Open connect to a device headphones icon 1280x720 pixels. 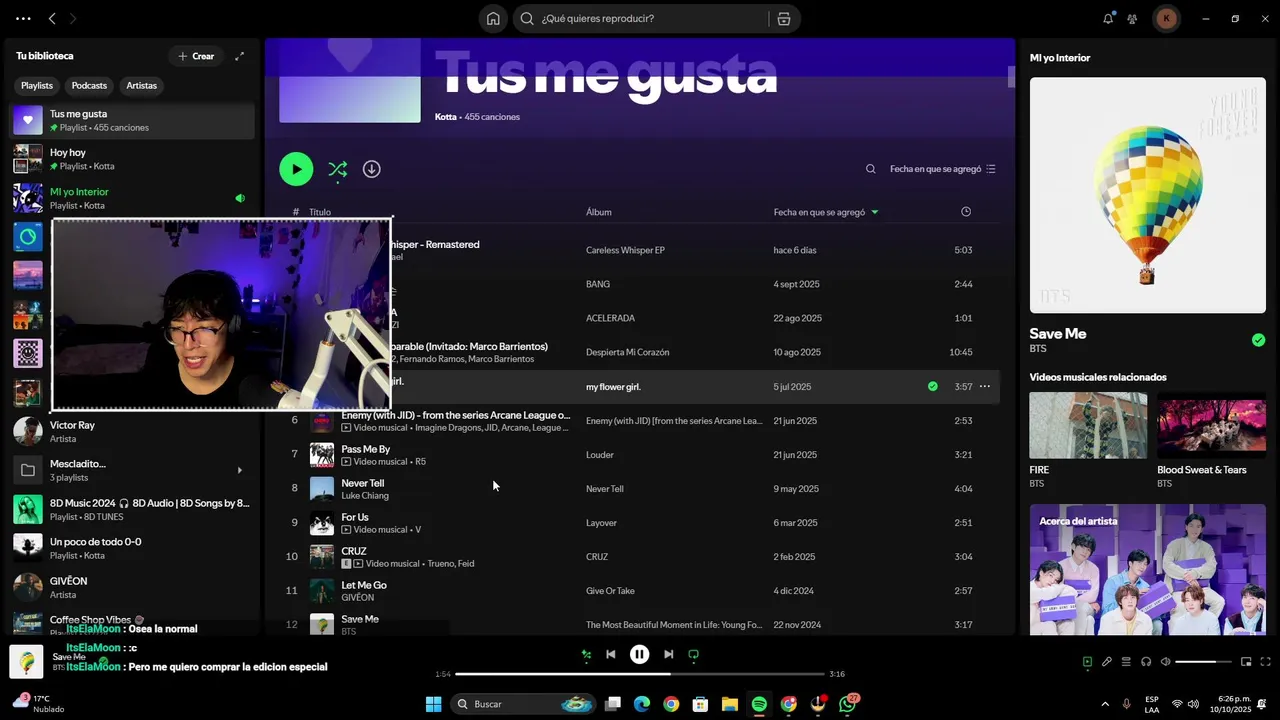(x=1146, y=661)
